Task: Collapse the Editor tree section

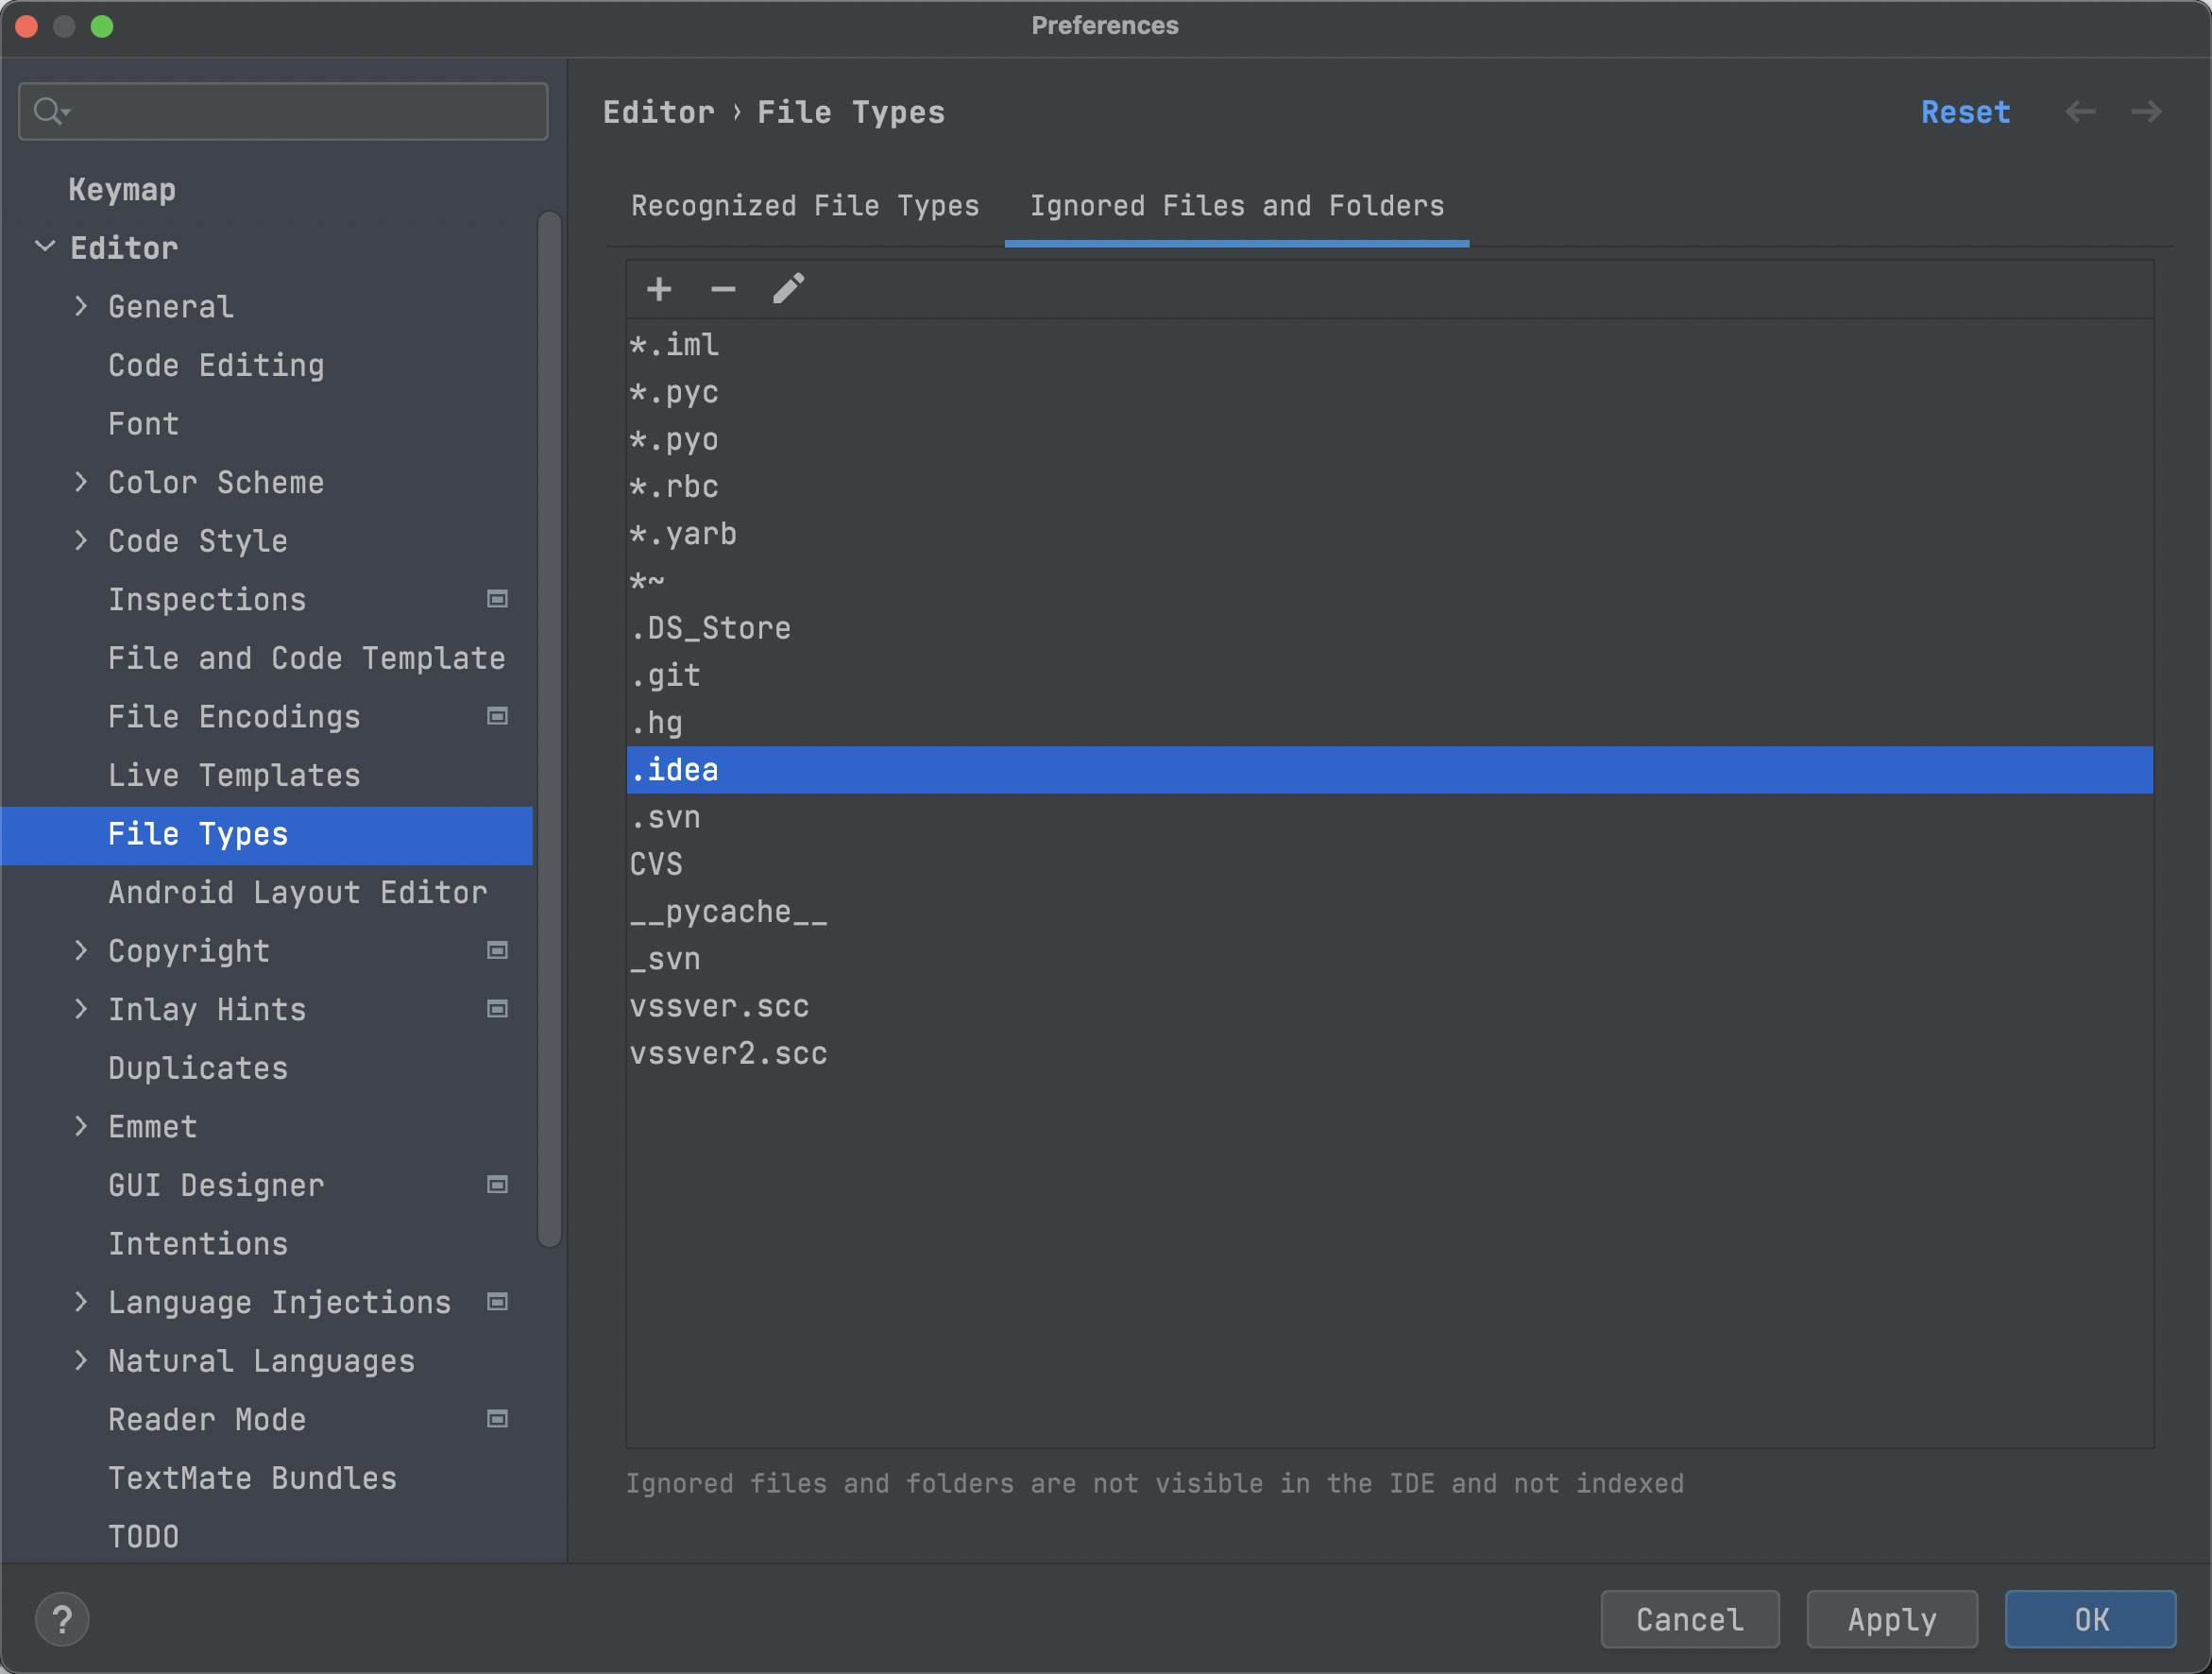Action: pos(45,247)
